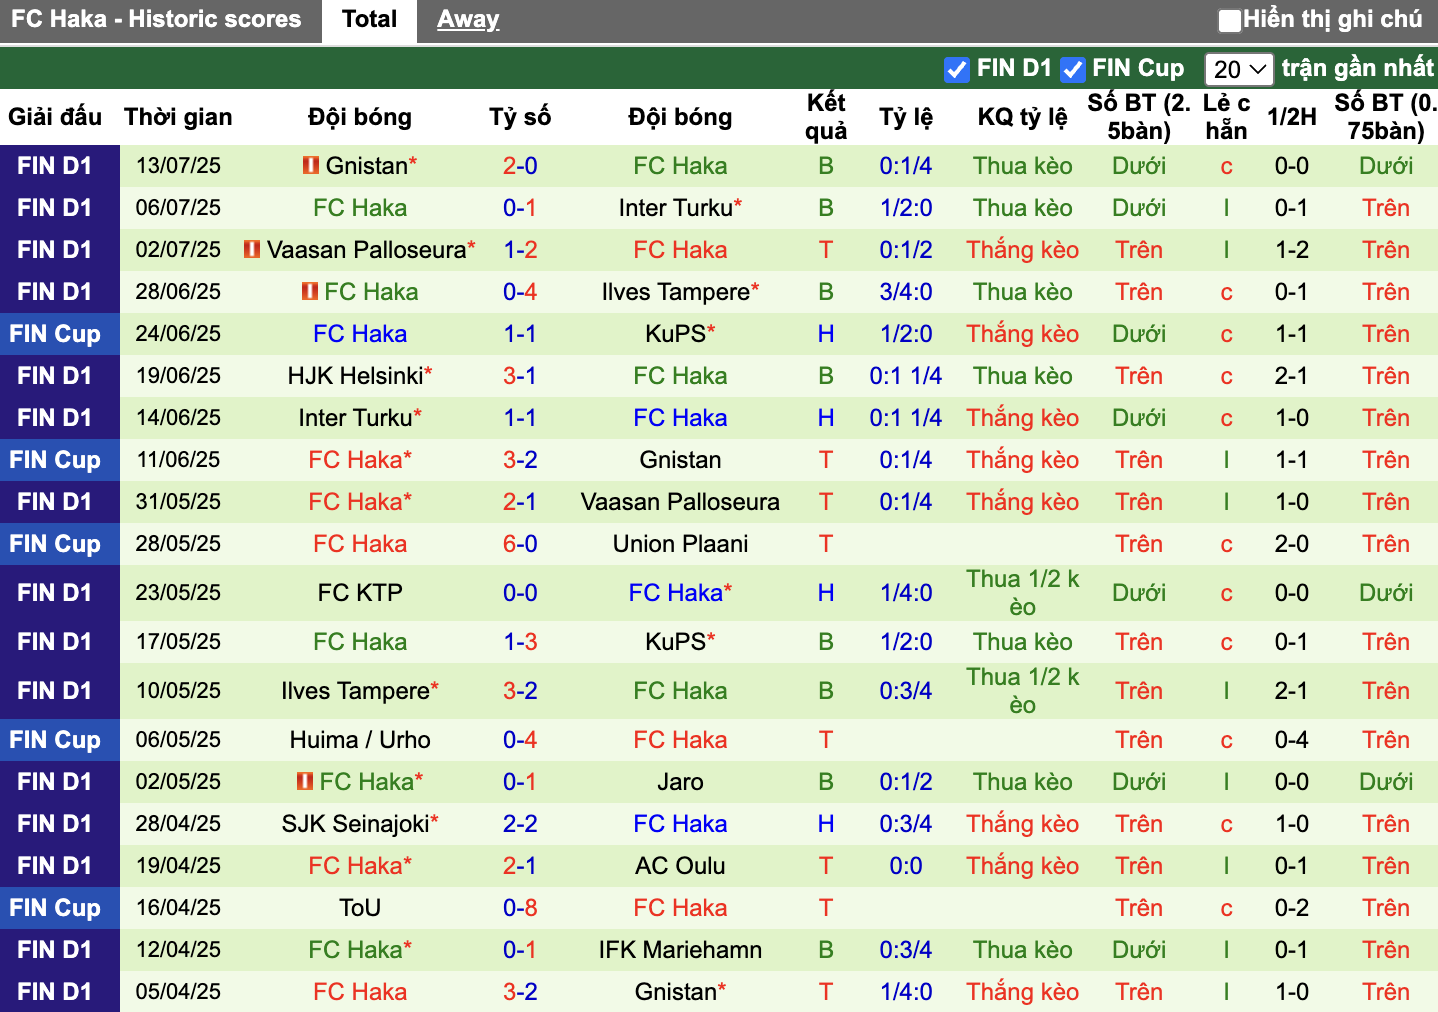Toggle the Hiển thị ghi chú checkbox
1438x1012 pixels.
pos(1230,20)
